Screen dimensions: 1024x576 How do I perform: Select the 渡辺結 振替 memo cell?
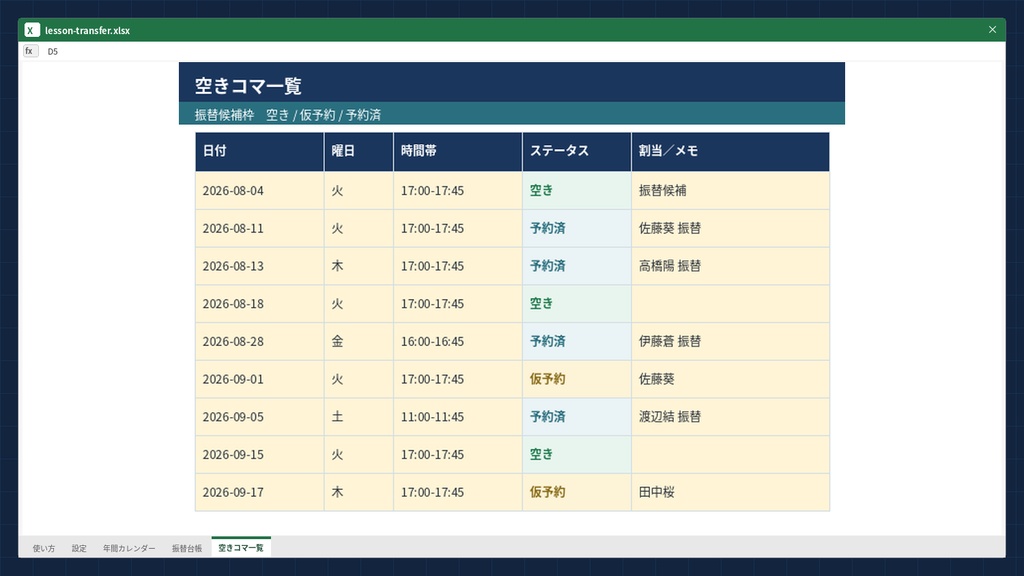coord(731,417)
